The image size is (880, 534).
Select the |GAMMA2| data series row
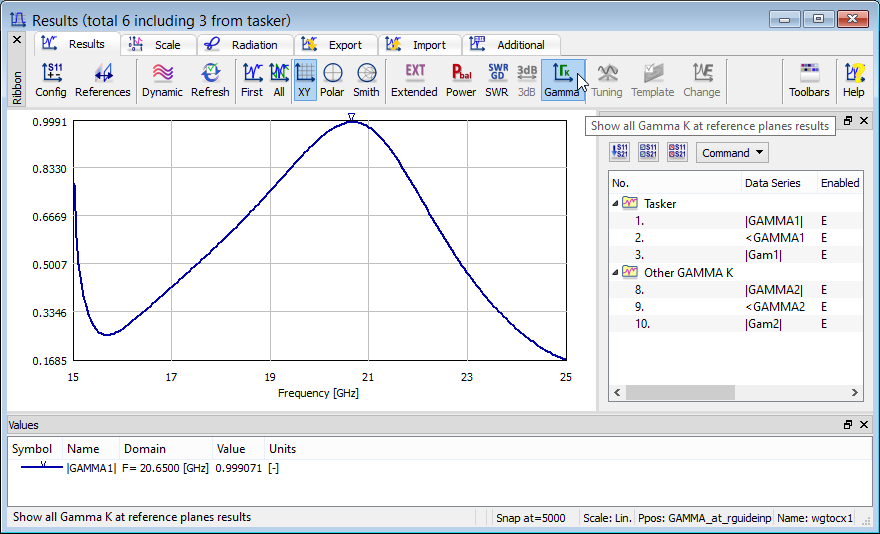point(774,290)
